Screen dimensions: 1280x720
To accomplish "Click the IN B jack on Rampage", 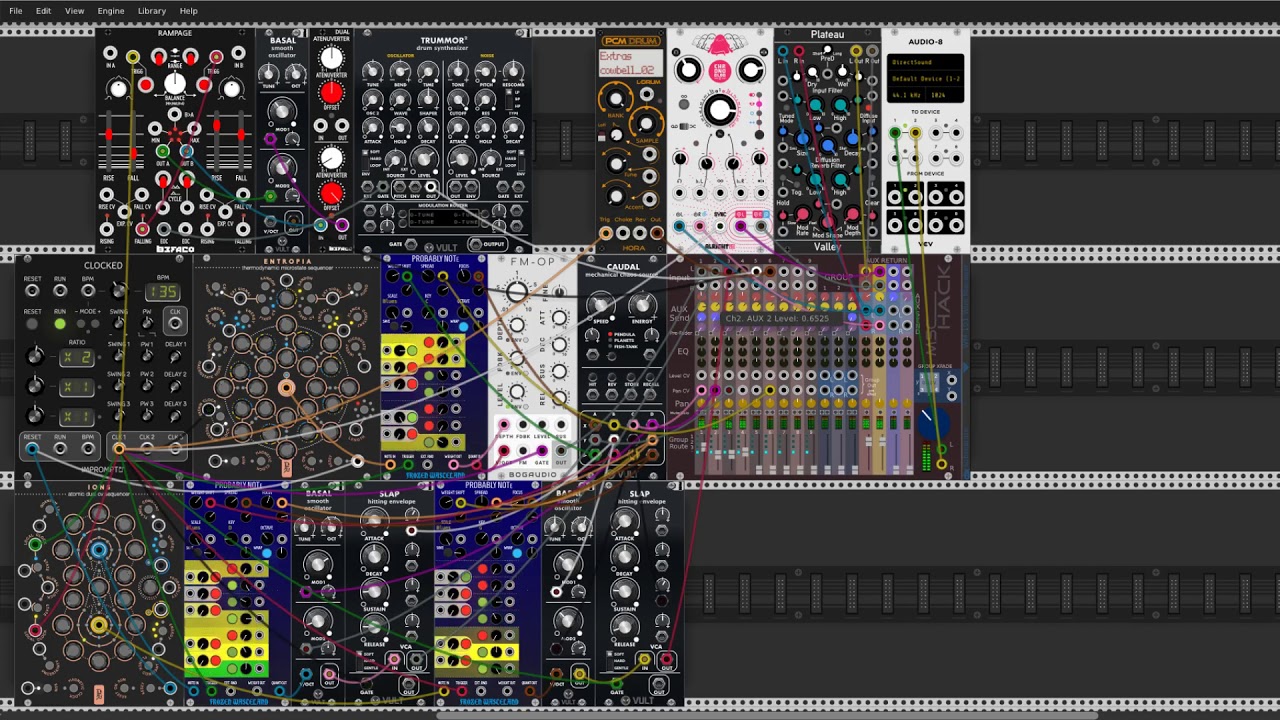I will point(240,53).
